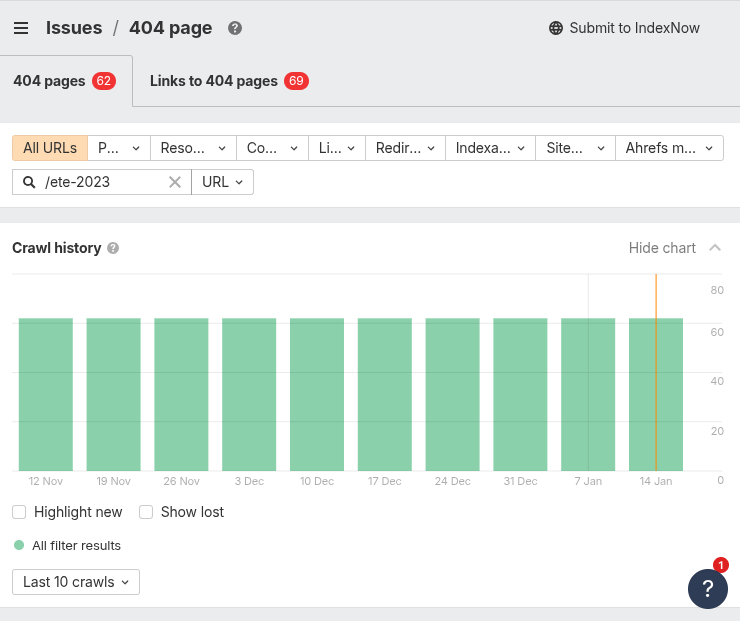Open Crawl history help tooltip icon

[x=113, y=248]
